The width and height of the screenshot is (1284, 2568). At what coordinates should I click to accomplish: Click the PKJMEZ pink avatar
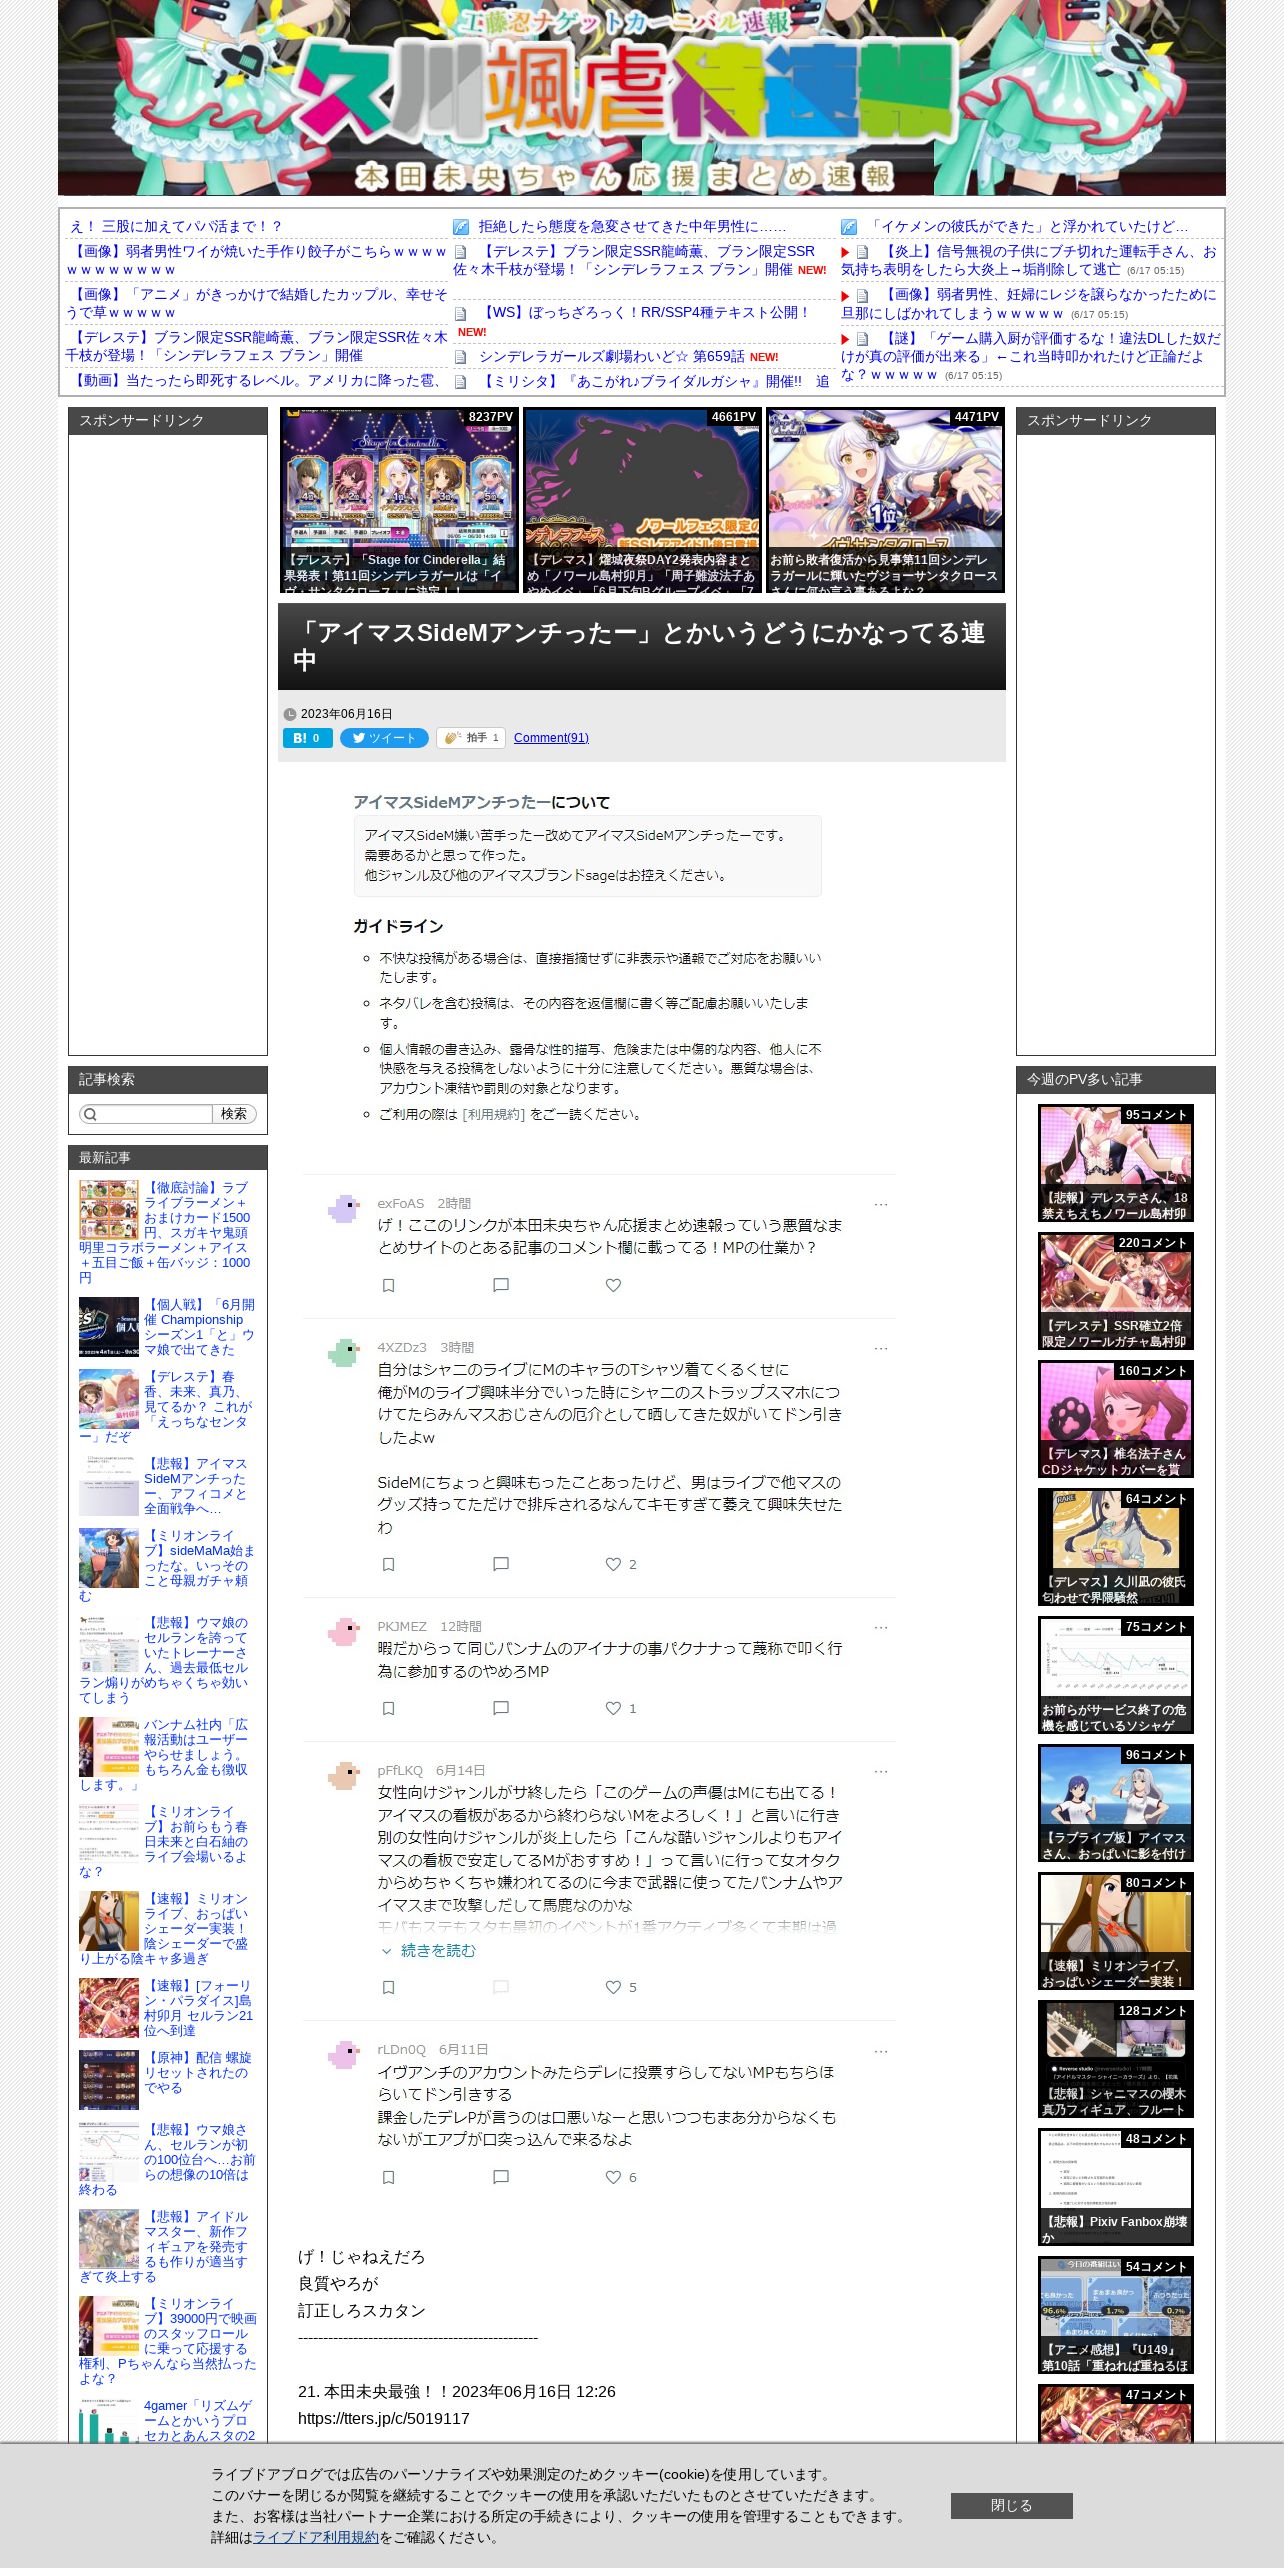pyautogui.click(x=344, y=1632)
